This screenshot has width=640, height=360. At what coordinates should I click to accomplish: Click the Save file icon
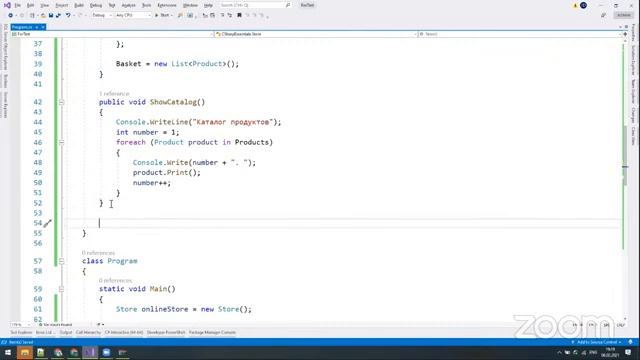point(51,15)
